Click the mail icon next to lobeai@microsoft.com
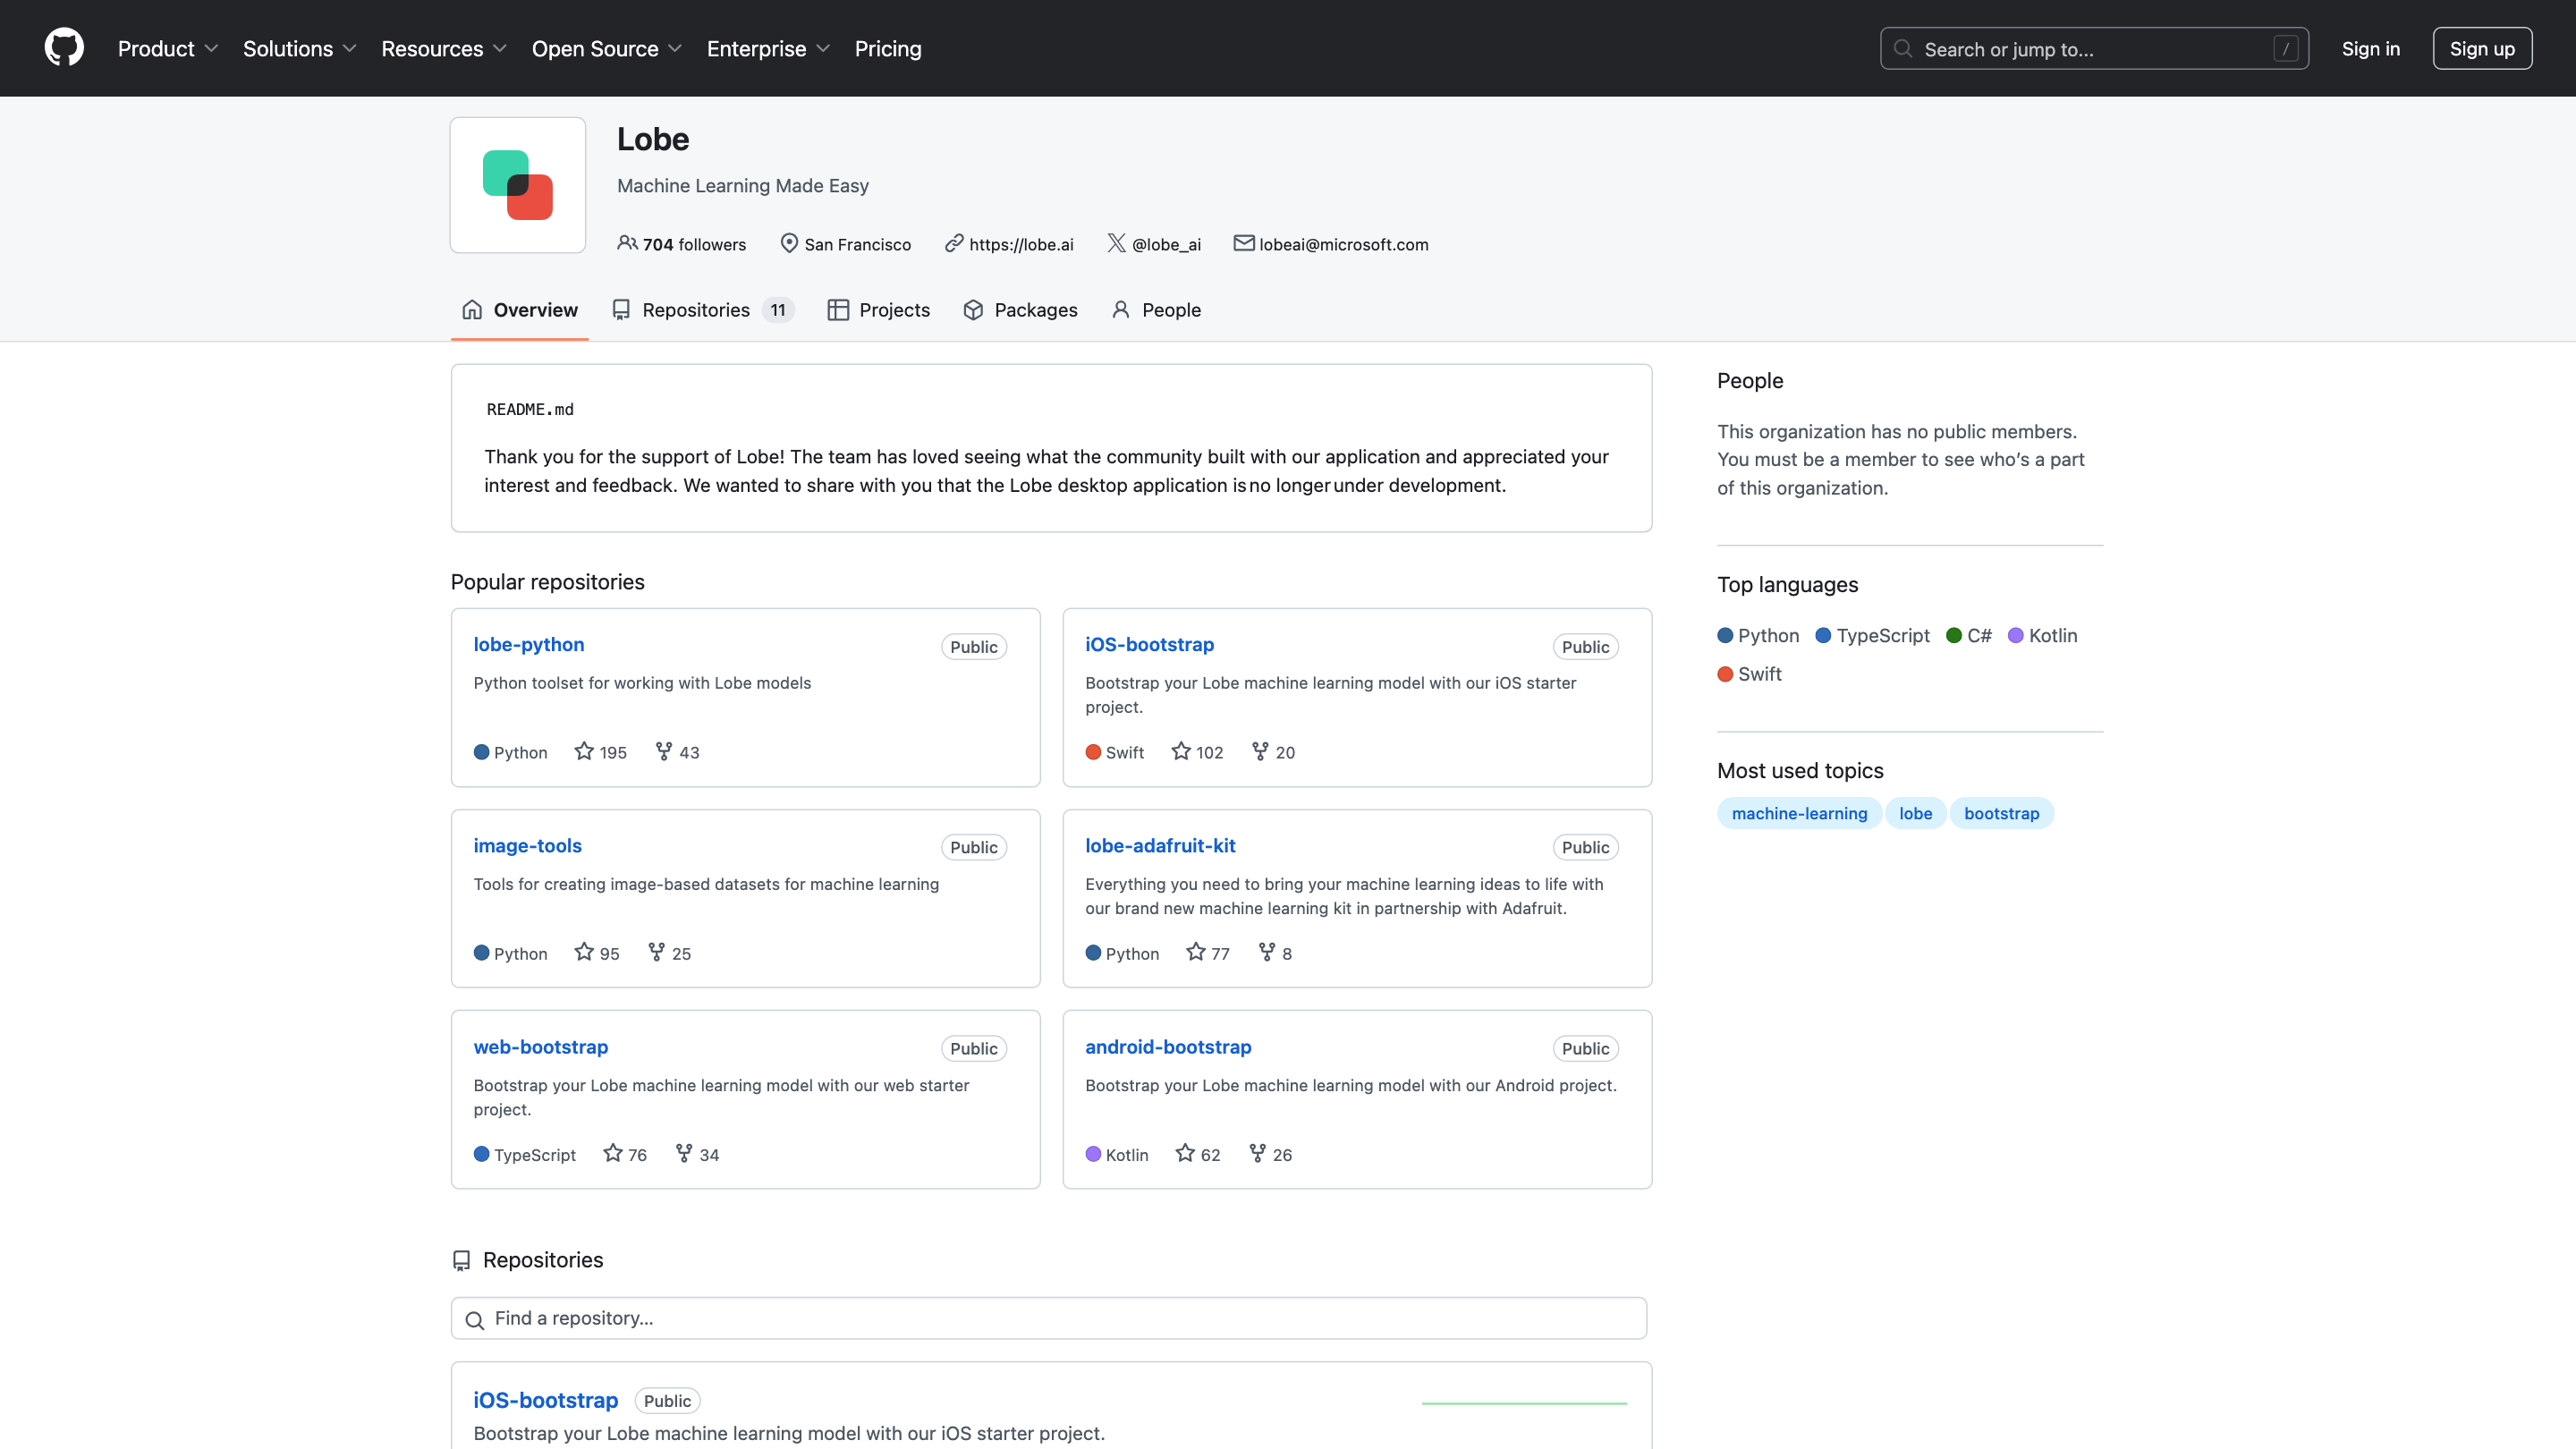 pyautogui.click(x=1243, y=243)
